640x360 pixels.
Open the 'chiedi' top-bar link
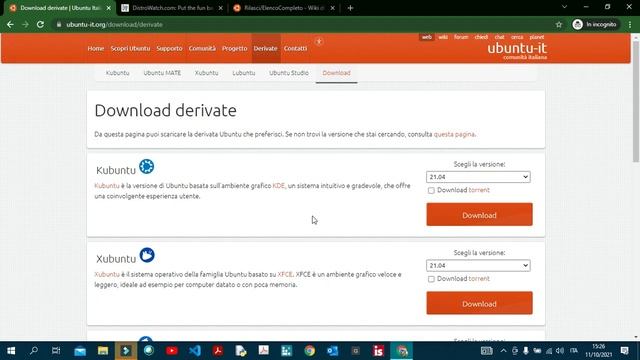pos(481,37)
